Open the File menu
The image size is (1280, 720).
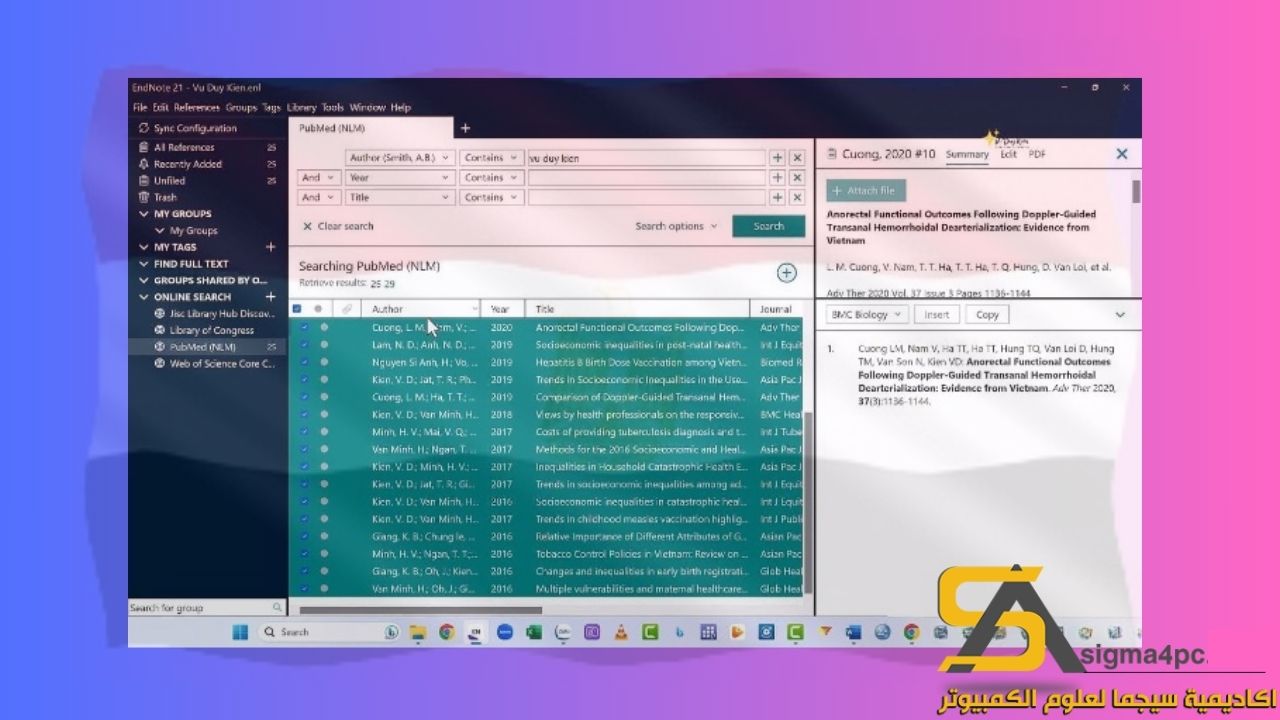pos(139,108)
